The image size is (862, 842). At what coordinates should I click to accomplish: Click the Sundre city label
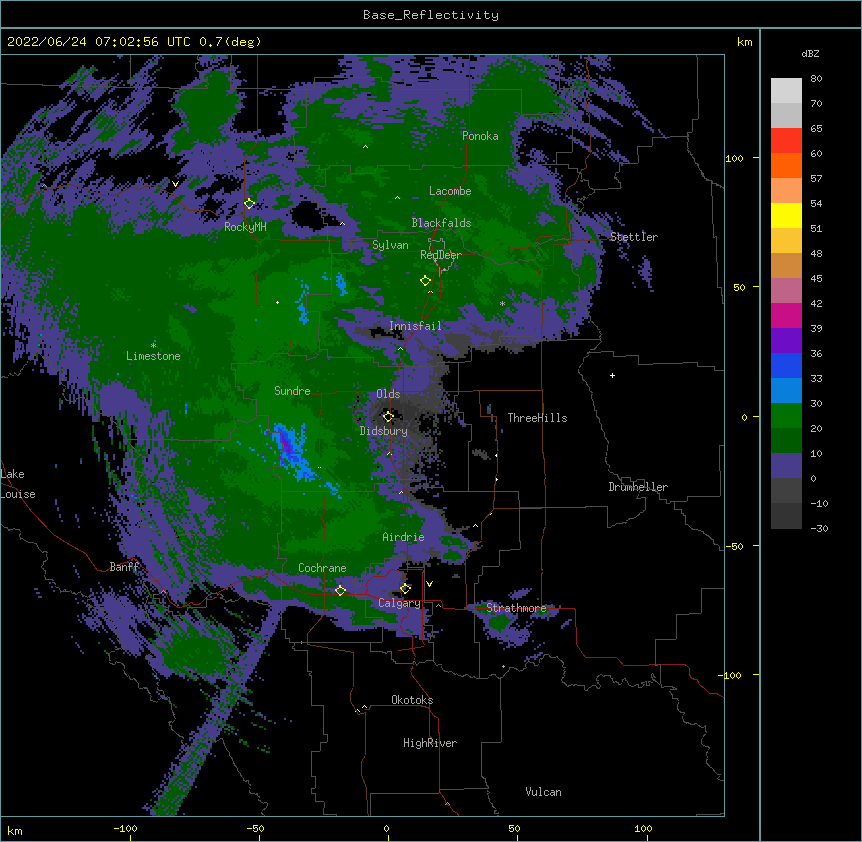click(x=292, y=391)
